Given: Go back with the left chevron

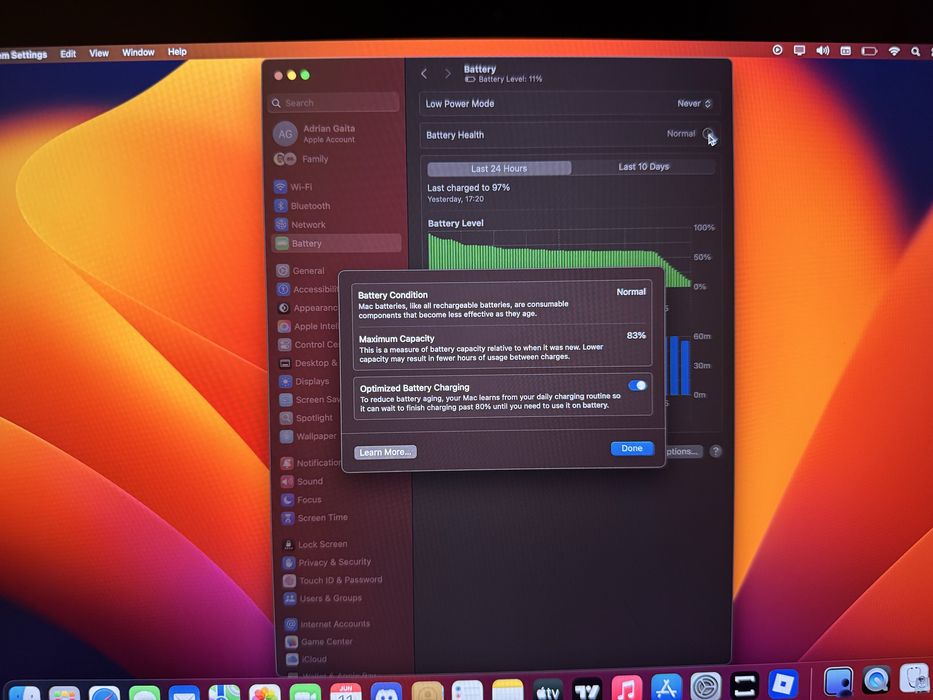Looking at the screenshot, I should tap(424, 74).
